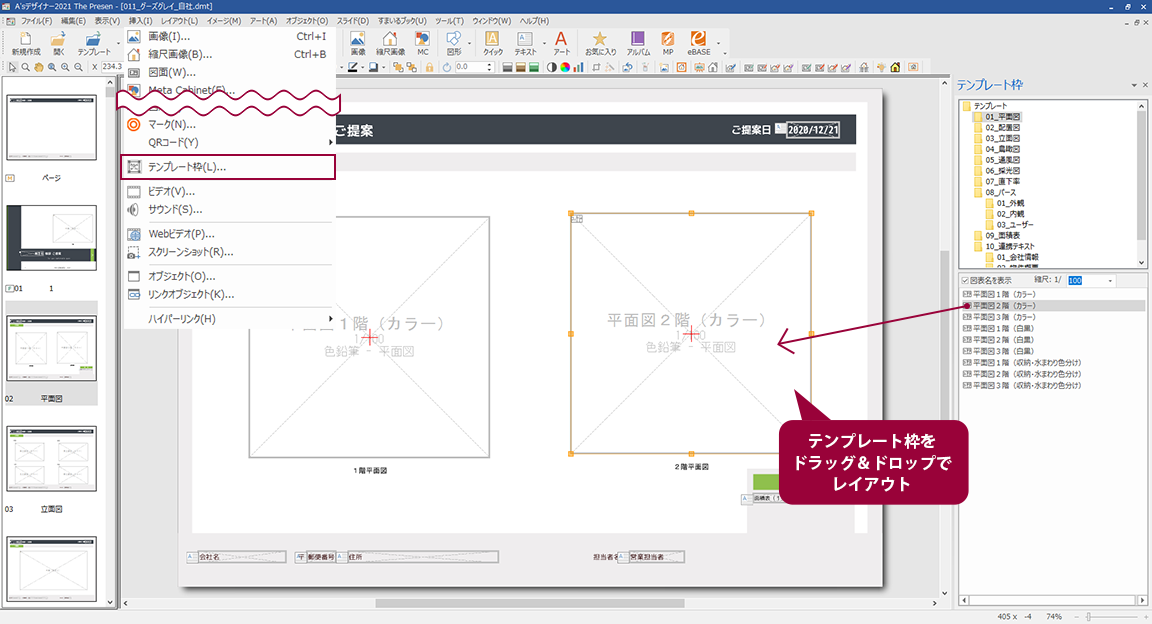This screenshot has height=624, width=1152.
Task: Open the テンプレート toolbar button
Action: point(93,43)
